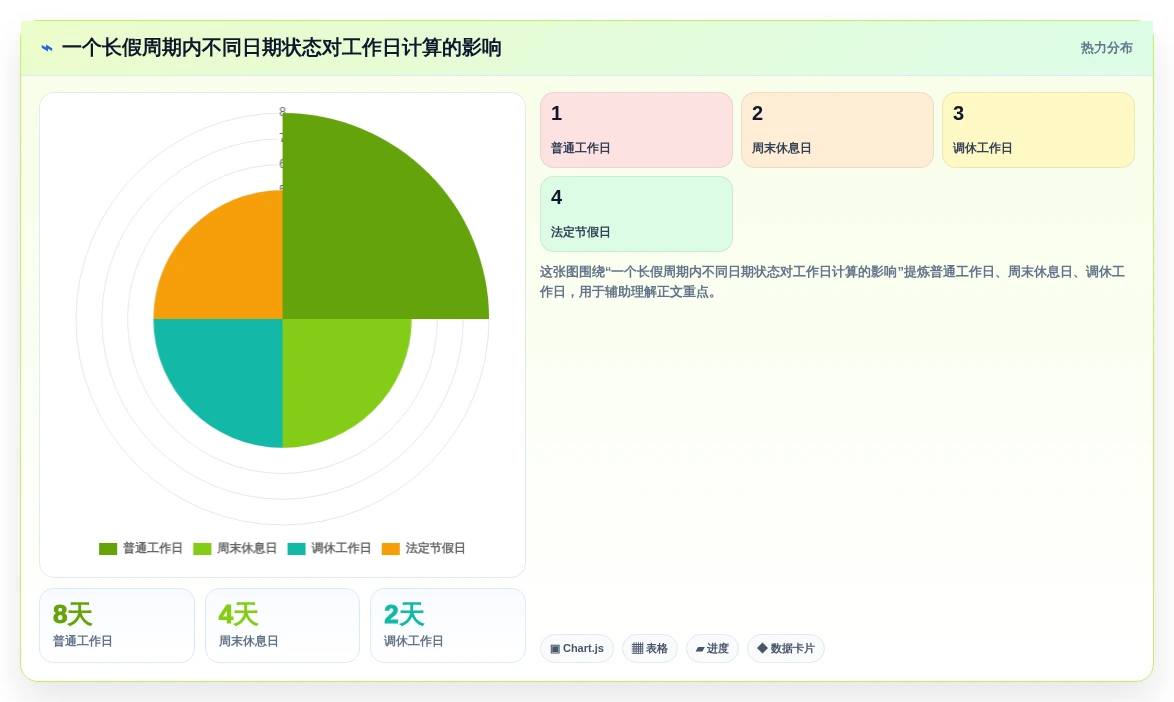This screenshot has width=1174, height=702.
Task: Click the 表格 tag chip
Action: click(x=649, y=648)
